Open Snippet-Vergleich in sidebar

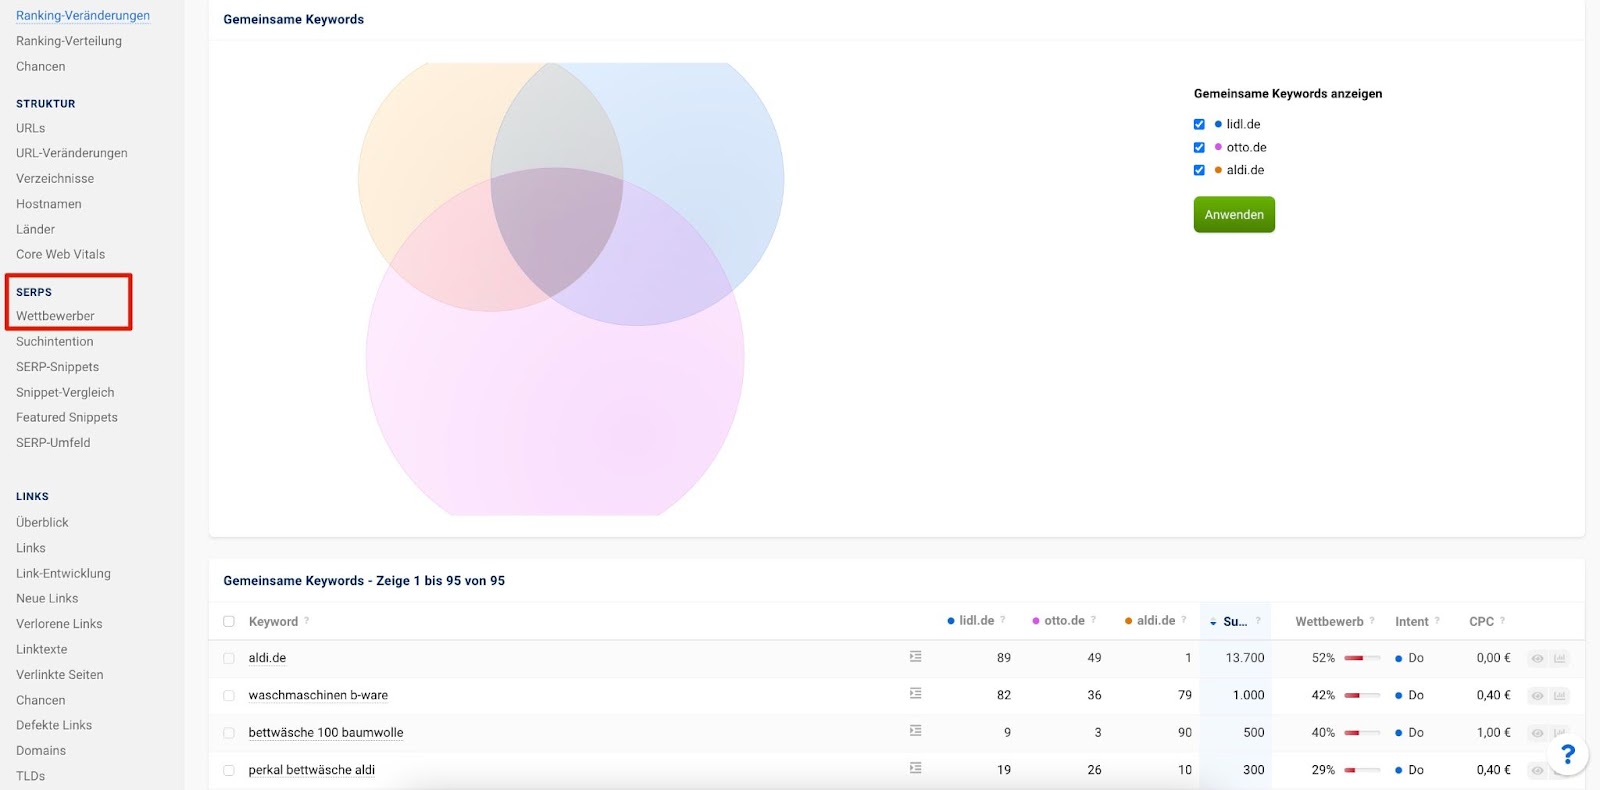pyautogui.click(x=65, y=392)
